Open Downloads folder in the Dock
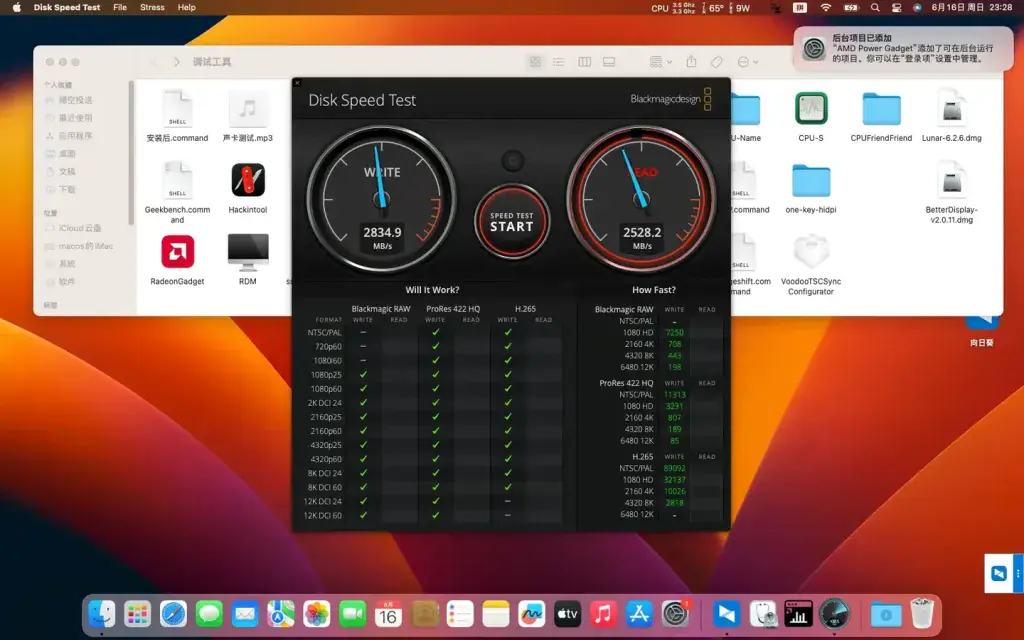The image size is (1024, 640). click(886, 614)
